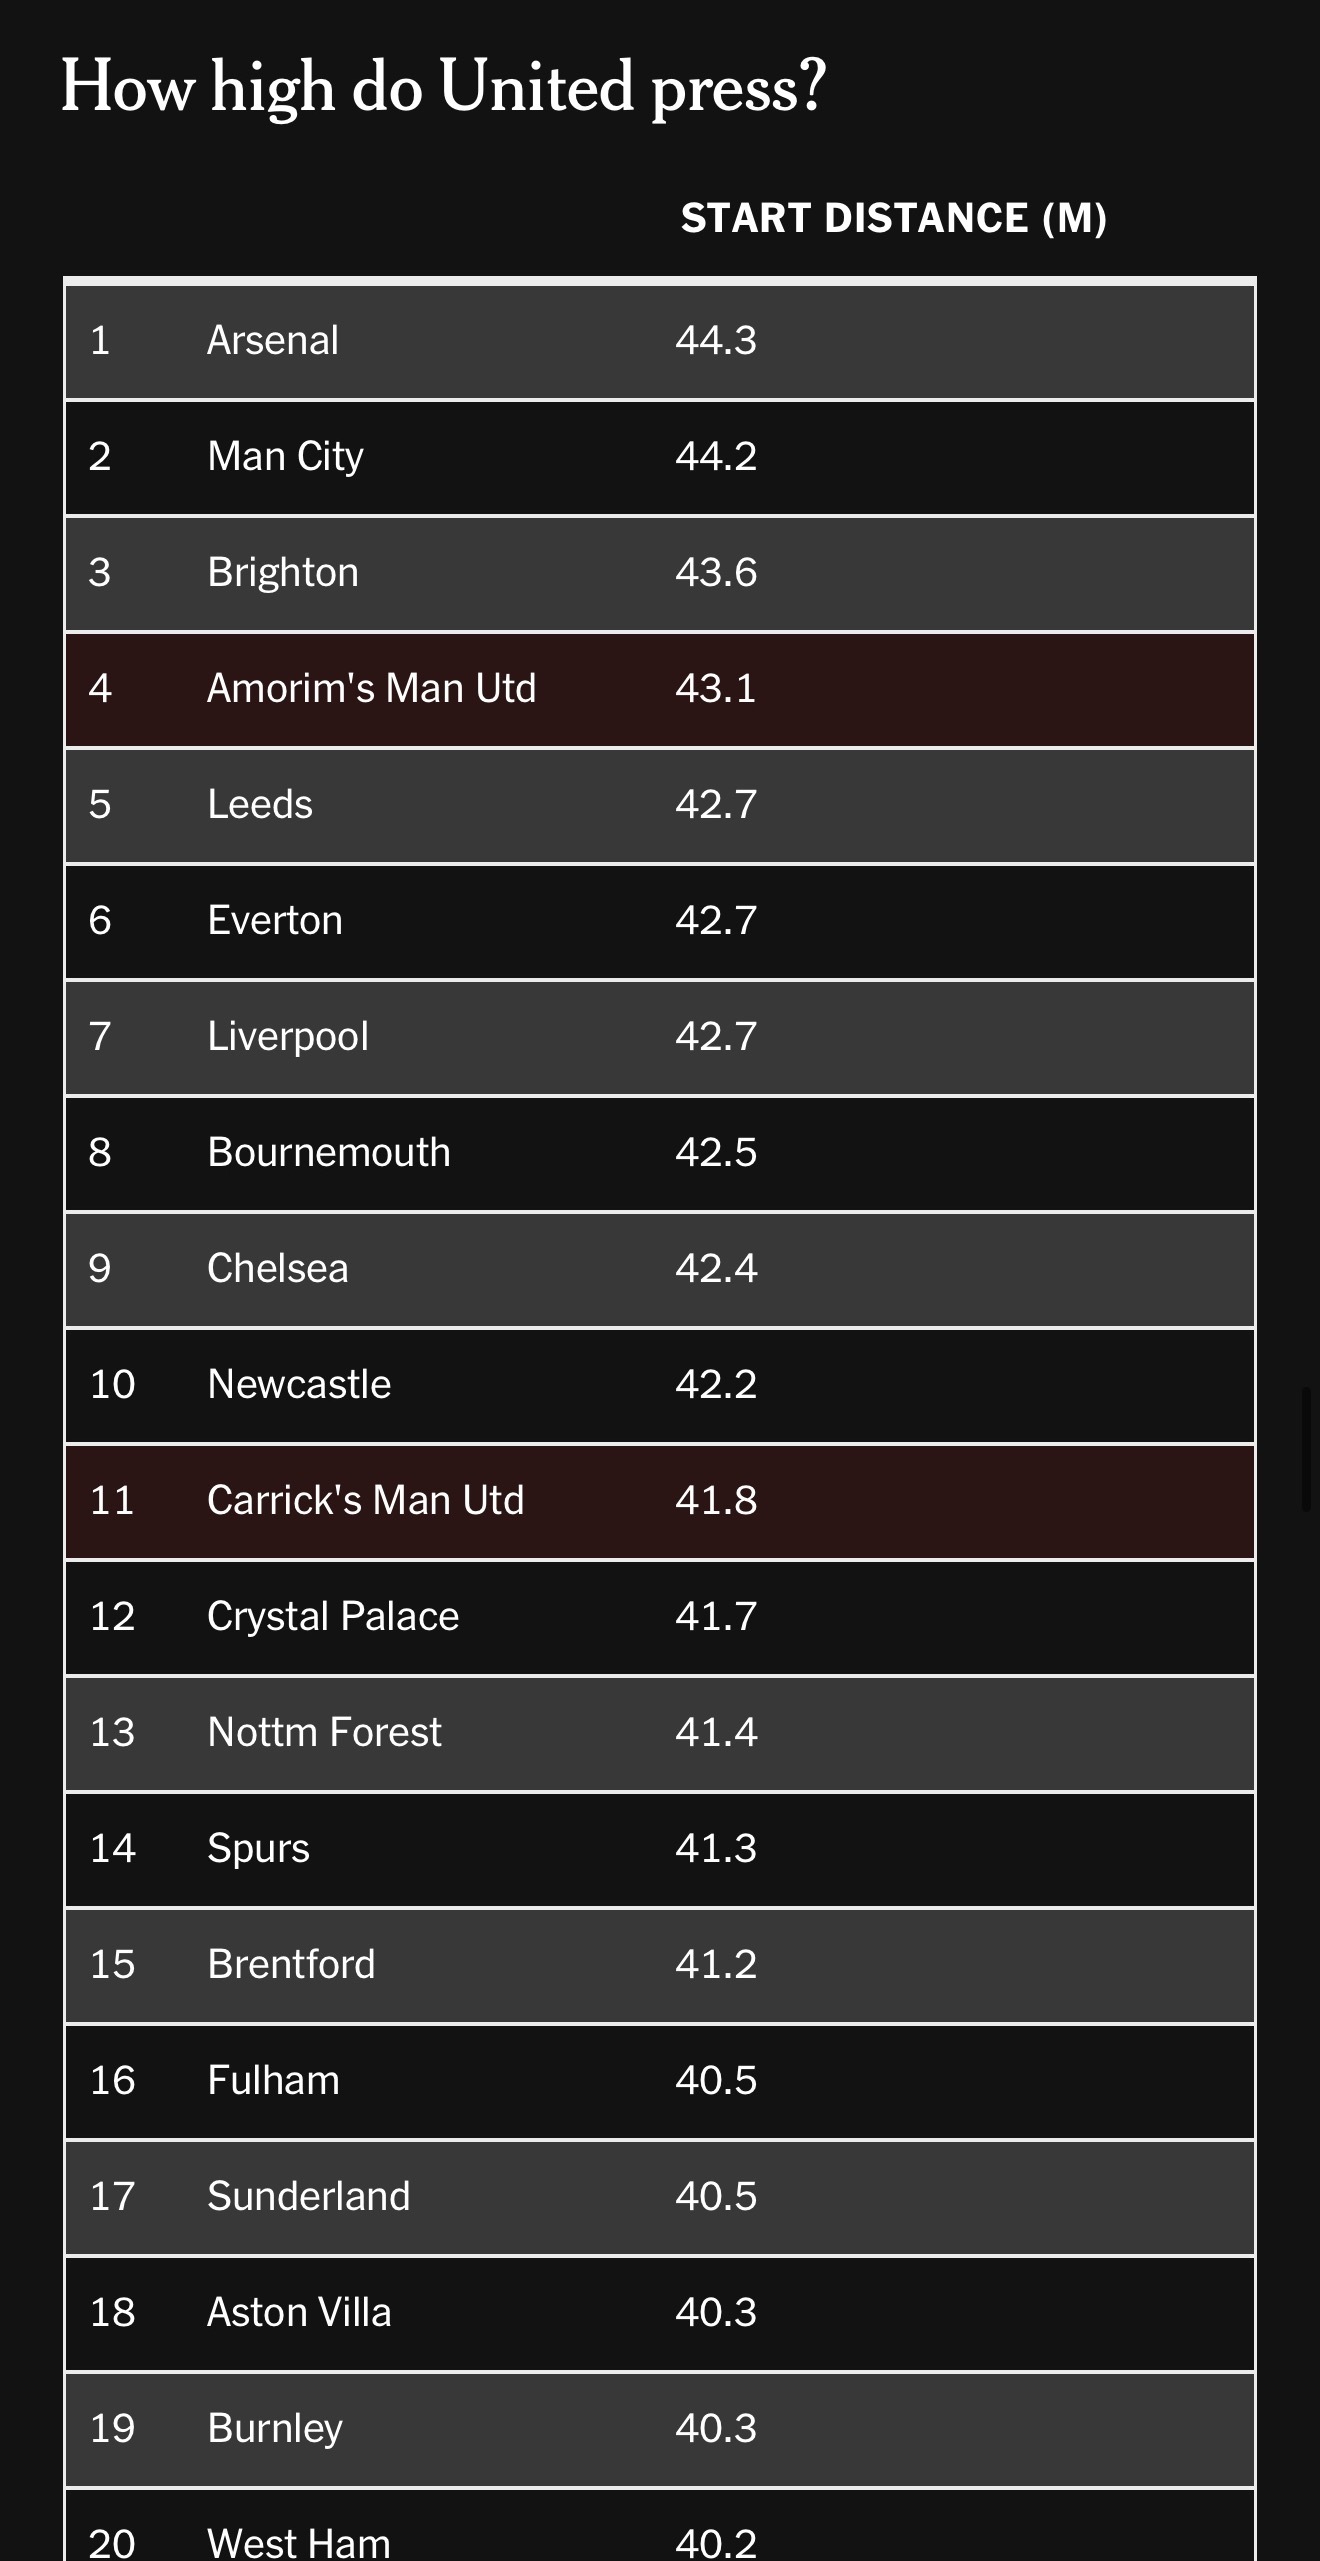Image resolution: width=1320 pixels, height=2561 pixels.
Task: Select the Aston Villa row
Action: pos(660,2313)
